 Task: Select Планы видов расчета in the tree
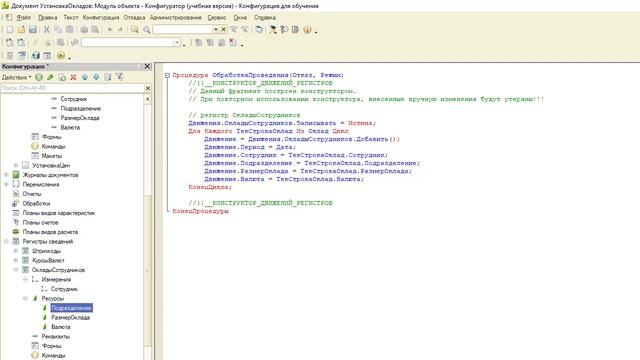pos(50,232)
